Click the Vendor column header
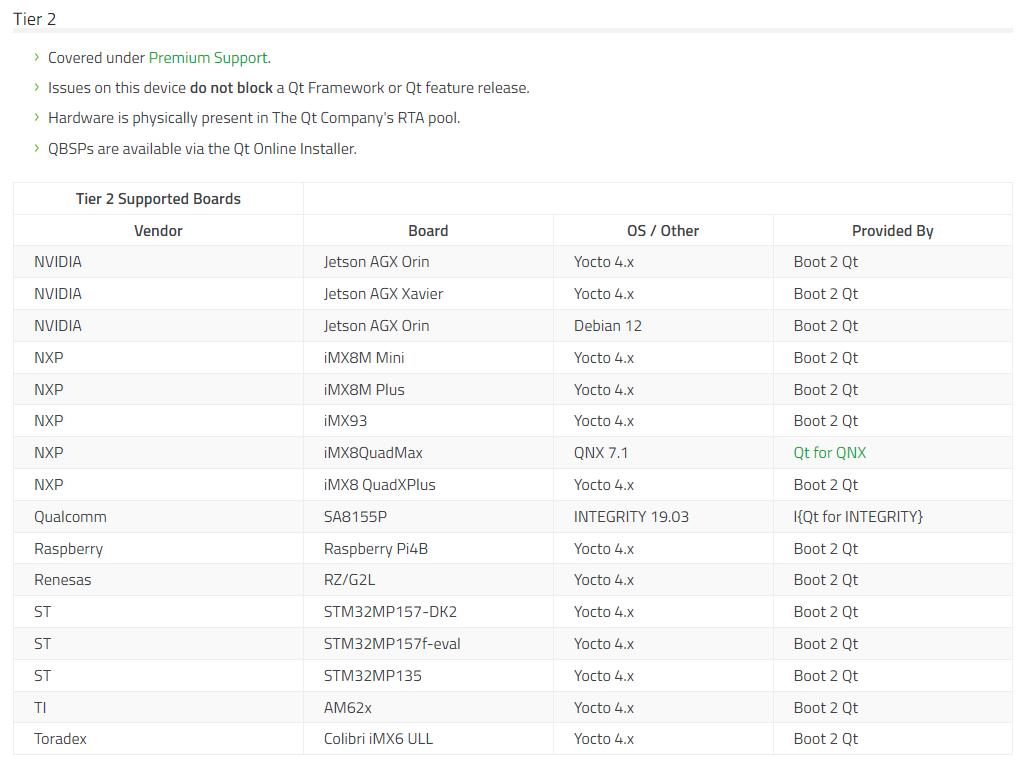 [158, 231]
